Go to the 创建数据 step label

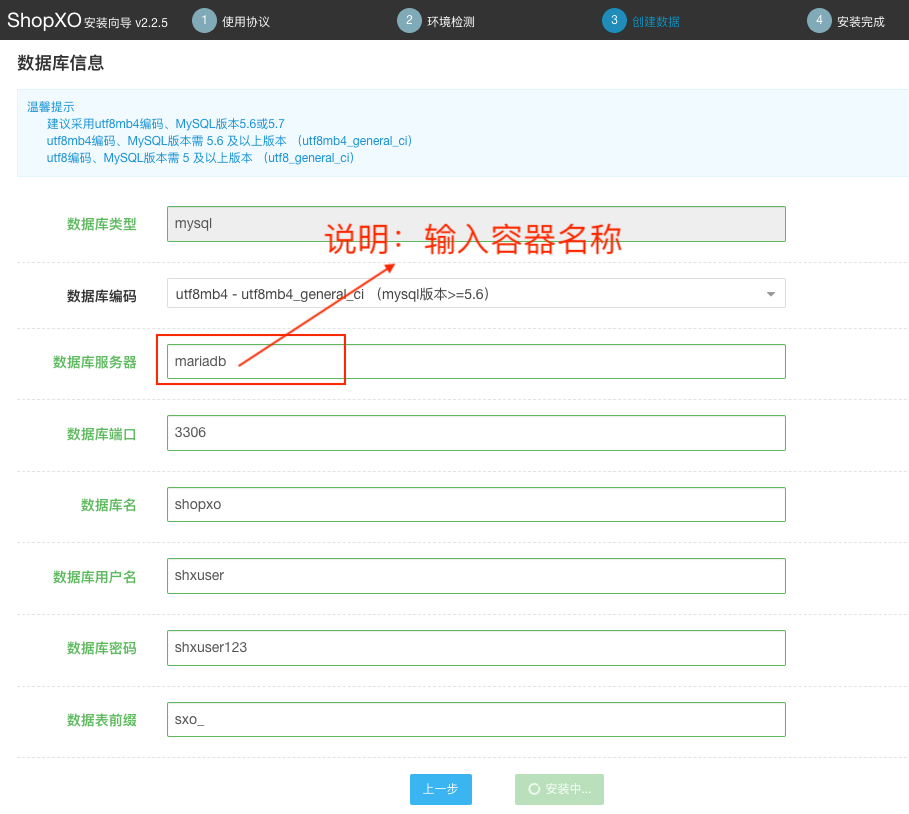click(x=656, y=22)
